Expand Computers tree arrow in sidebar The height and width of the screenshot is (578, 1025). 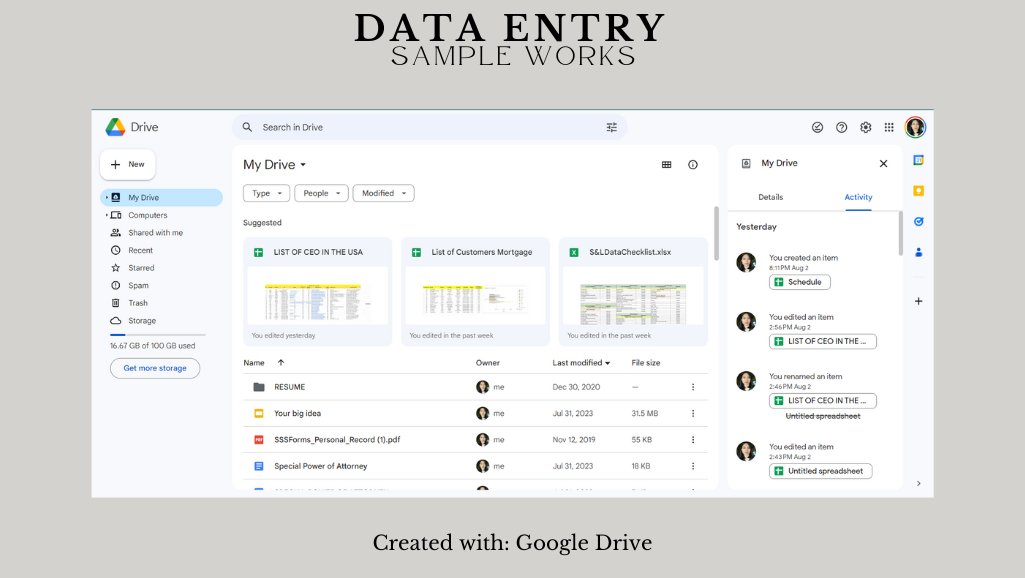click(107, 215)
